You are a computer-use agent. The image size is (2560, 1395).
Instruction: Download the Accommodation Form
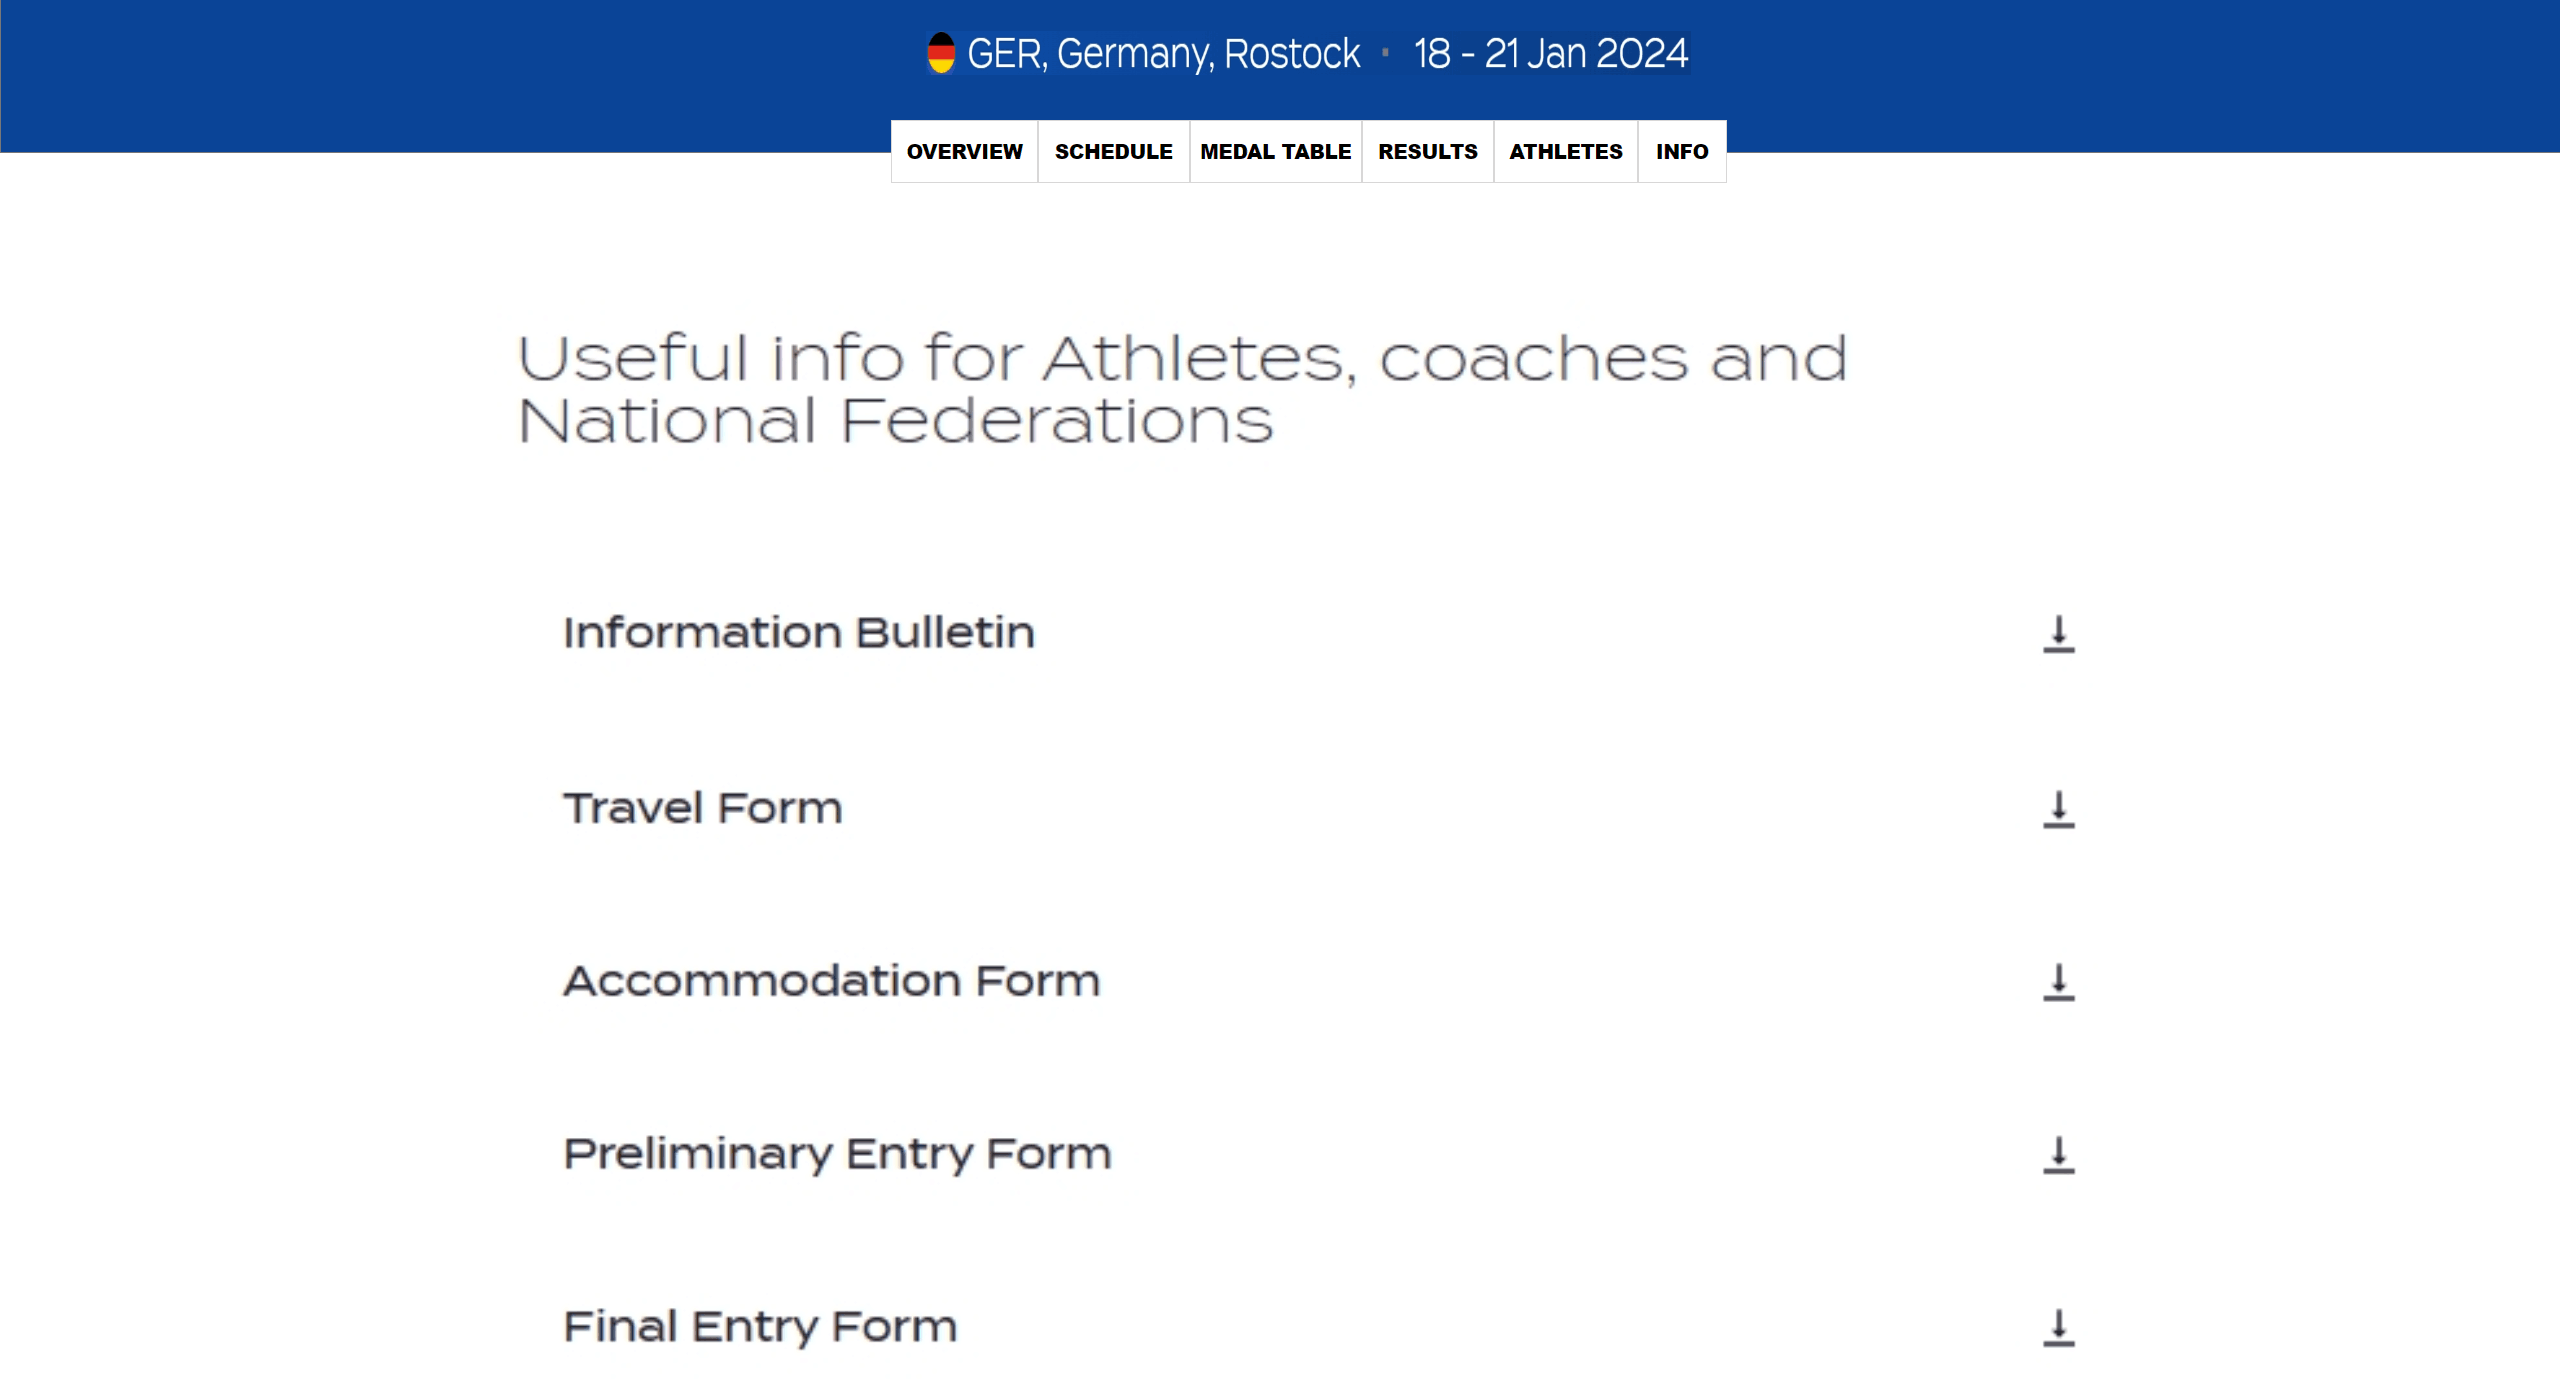2058,982
